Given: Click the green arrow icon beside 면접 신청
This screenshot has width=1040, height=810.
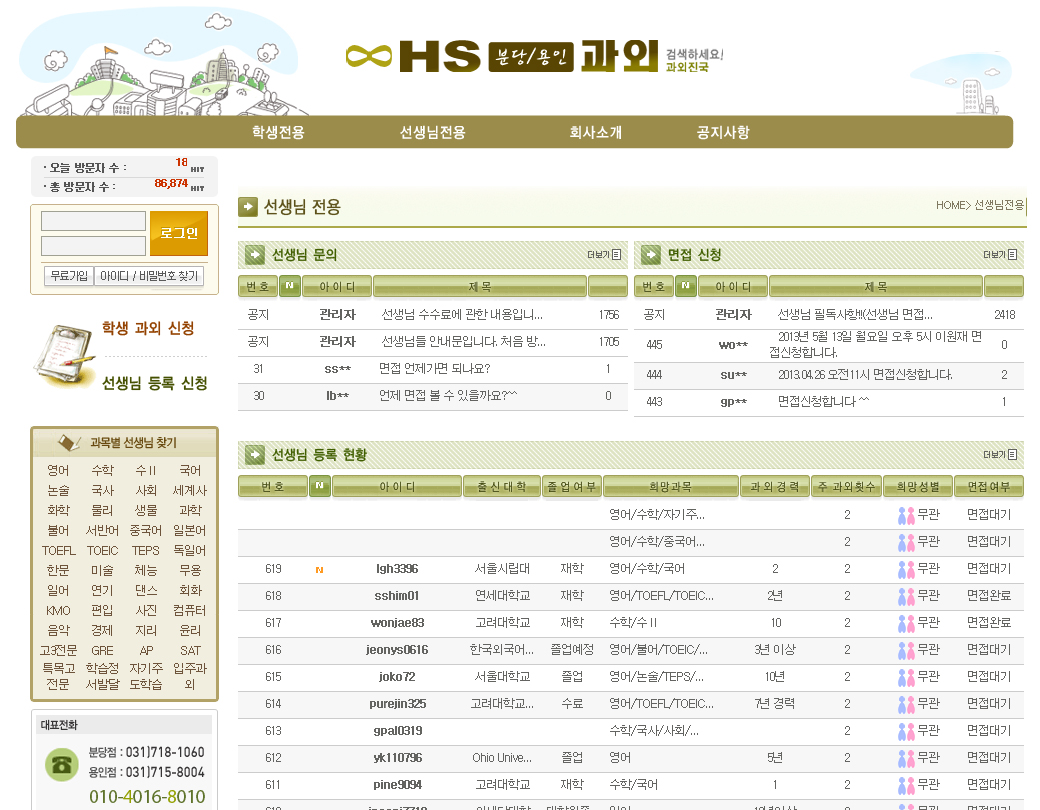Looking at the screenshot, I should [651, 255].
